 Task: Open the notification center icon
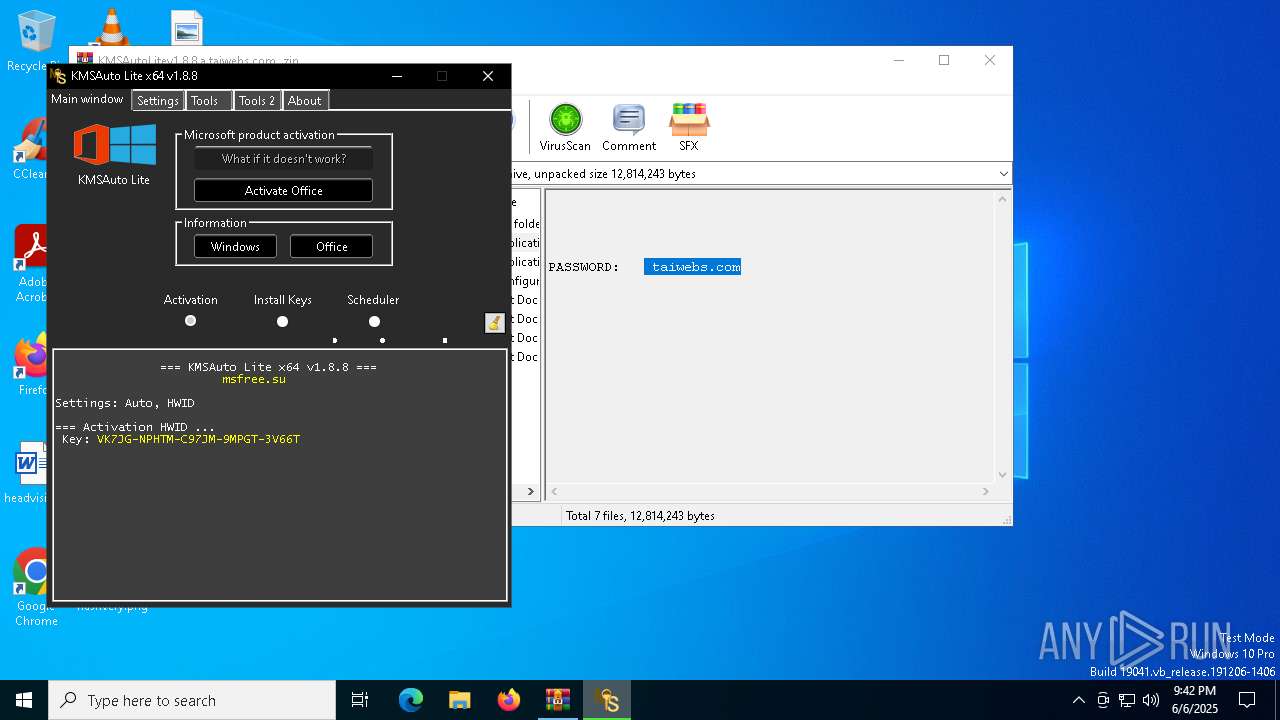[1247, 700]
